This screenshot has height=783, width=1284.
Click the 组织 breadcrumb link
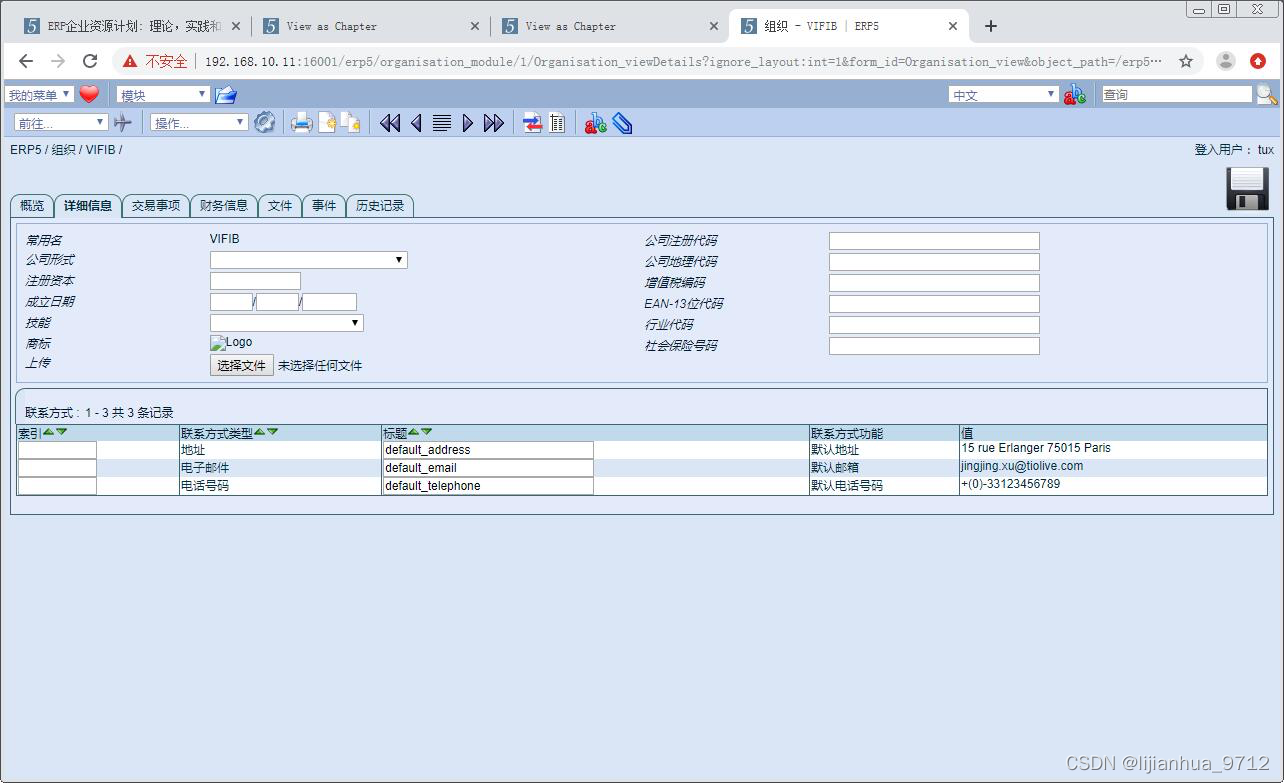66,149
